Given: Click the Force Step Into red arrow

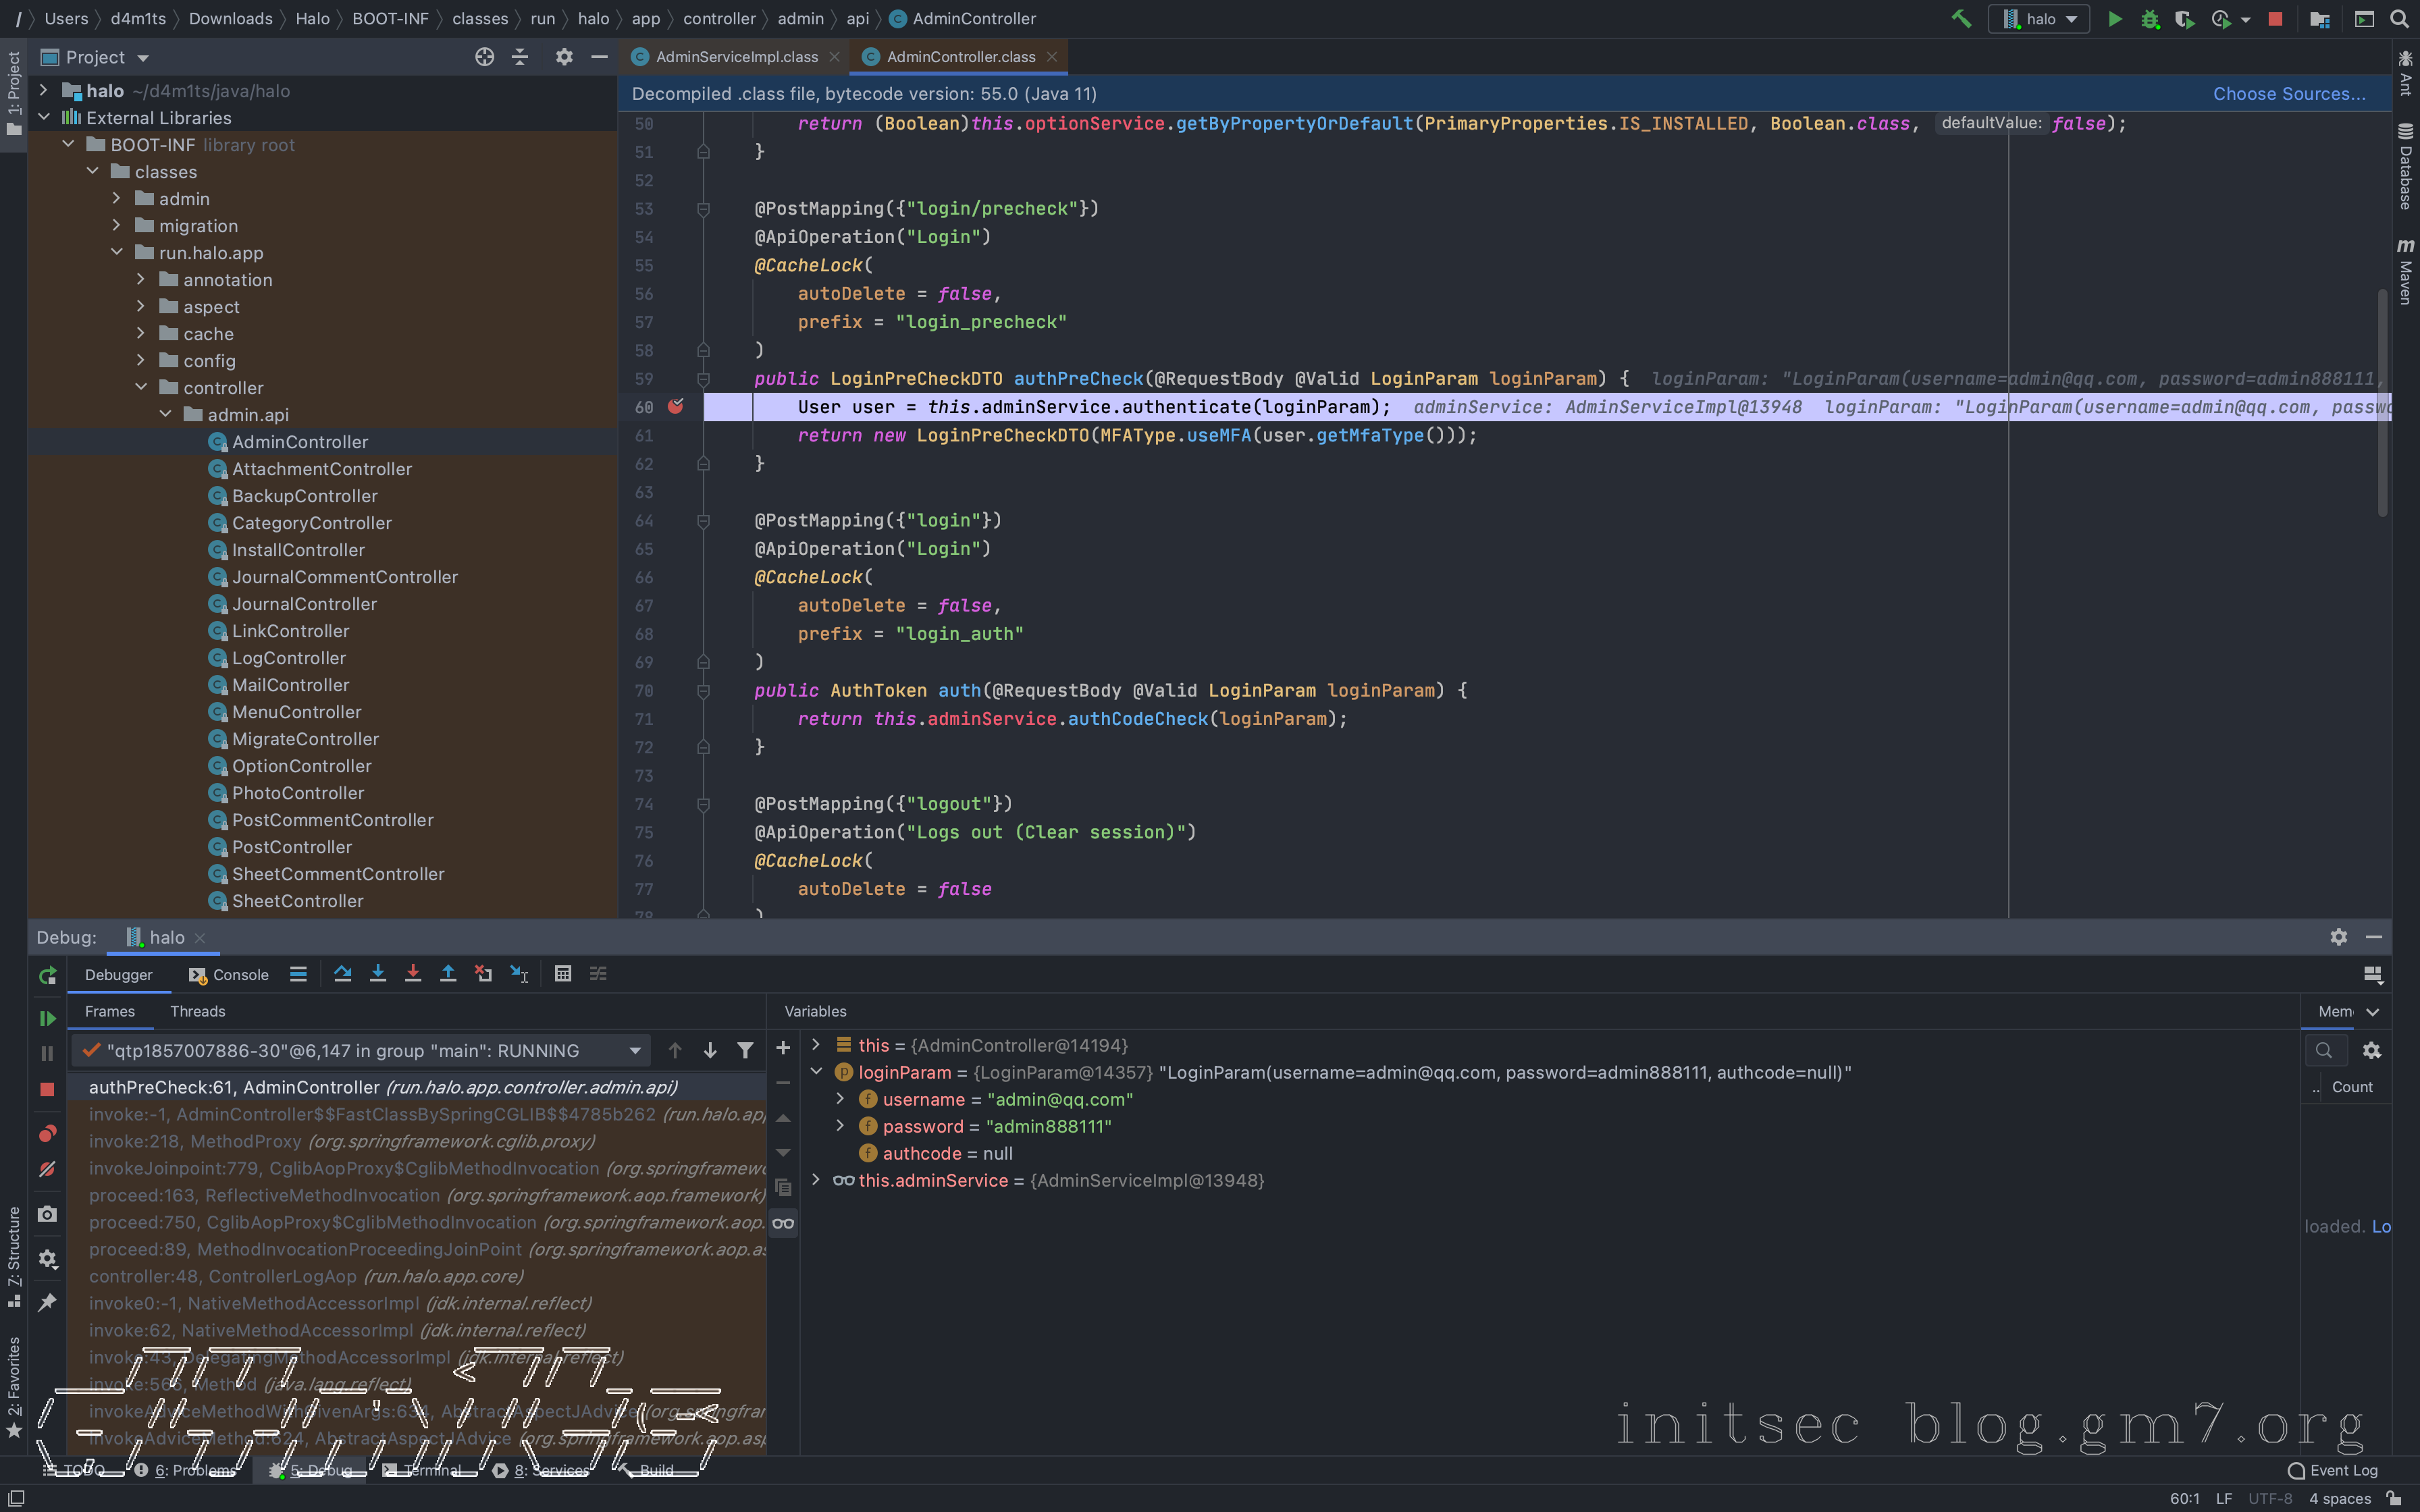Looking at the screenshot, I should pyautogui.click(x=412, y=974).
